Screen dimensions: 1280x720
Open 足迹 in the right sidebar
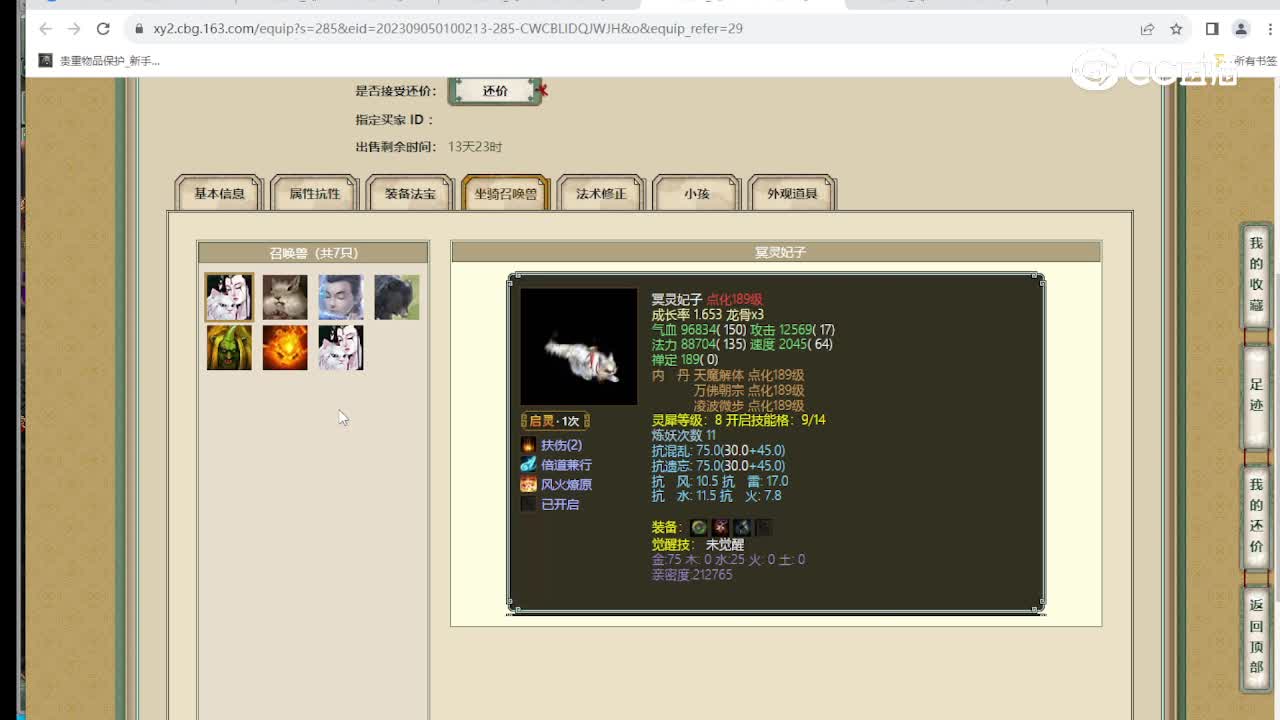[1256, 395]
